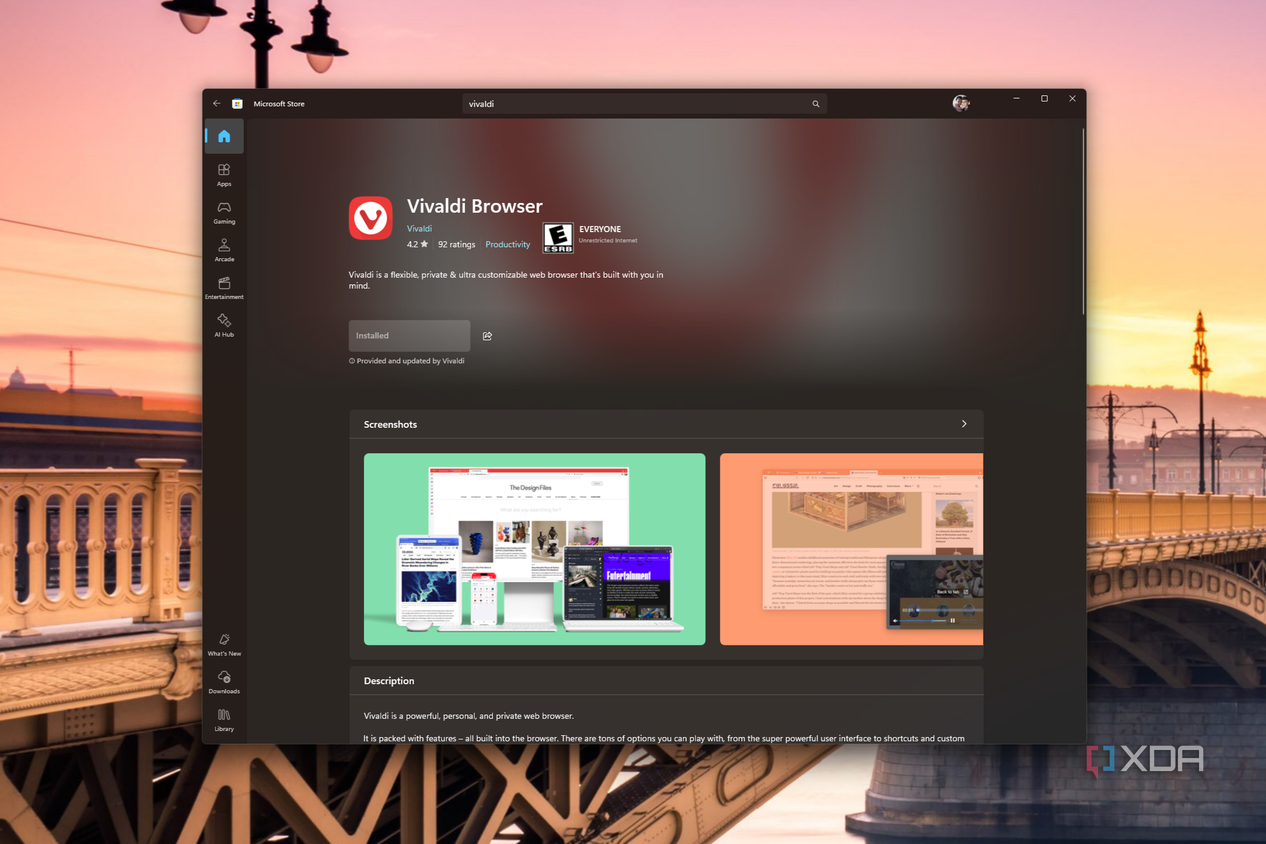The height and width of the screenshot is (844, 1266).
Task: Open the Apps section in sidebar
Action: pos(224,175)
